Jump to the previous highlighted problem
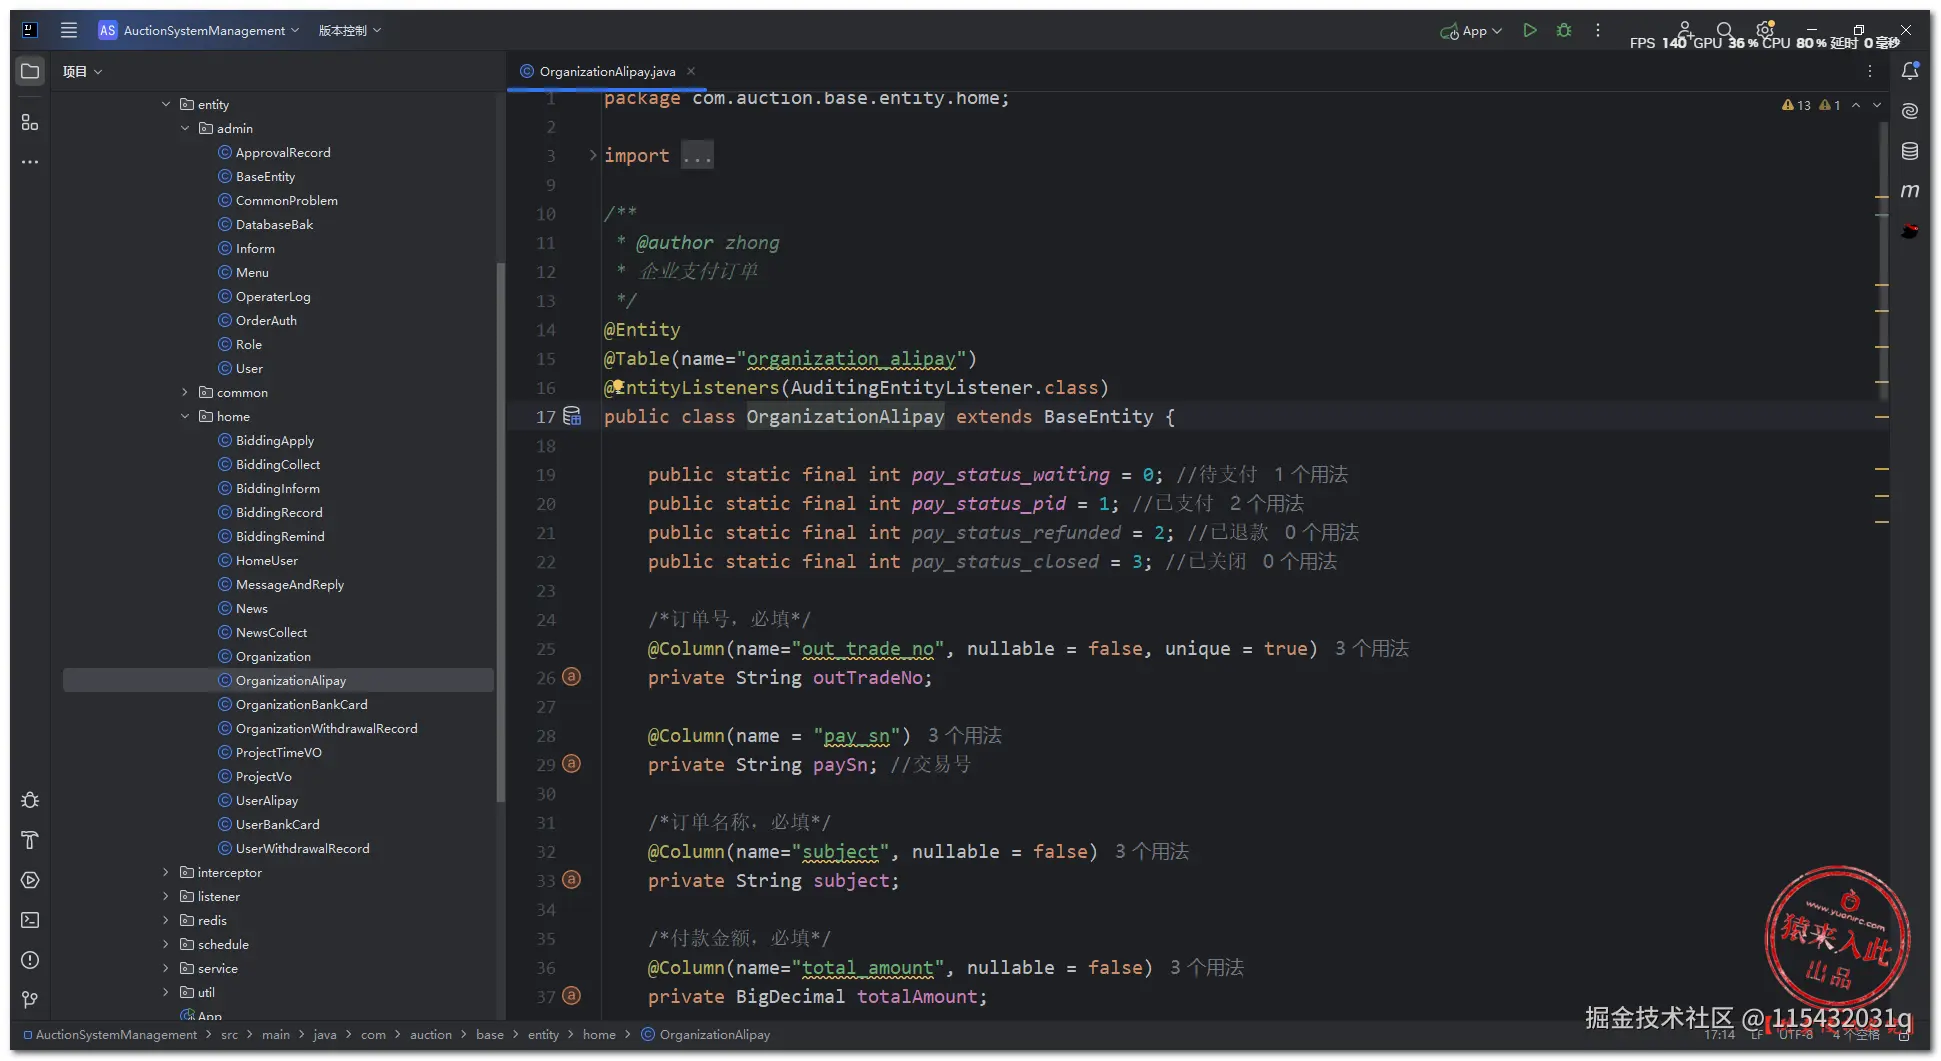The width and height of the screenshot is (1941, 1061). coord(1856,105)
